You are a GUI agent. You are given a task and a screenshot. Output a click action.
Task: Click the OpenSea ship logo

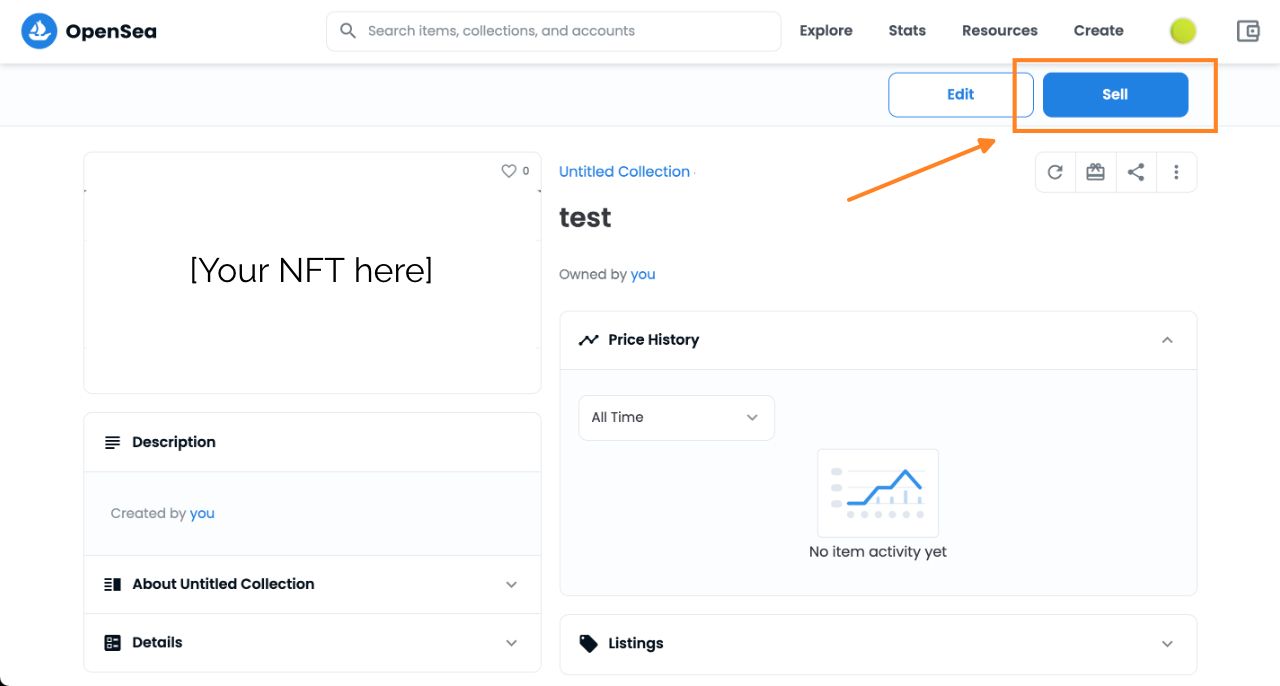39,31
